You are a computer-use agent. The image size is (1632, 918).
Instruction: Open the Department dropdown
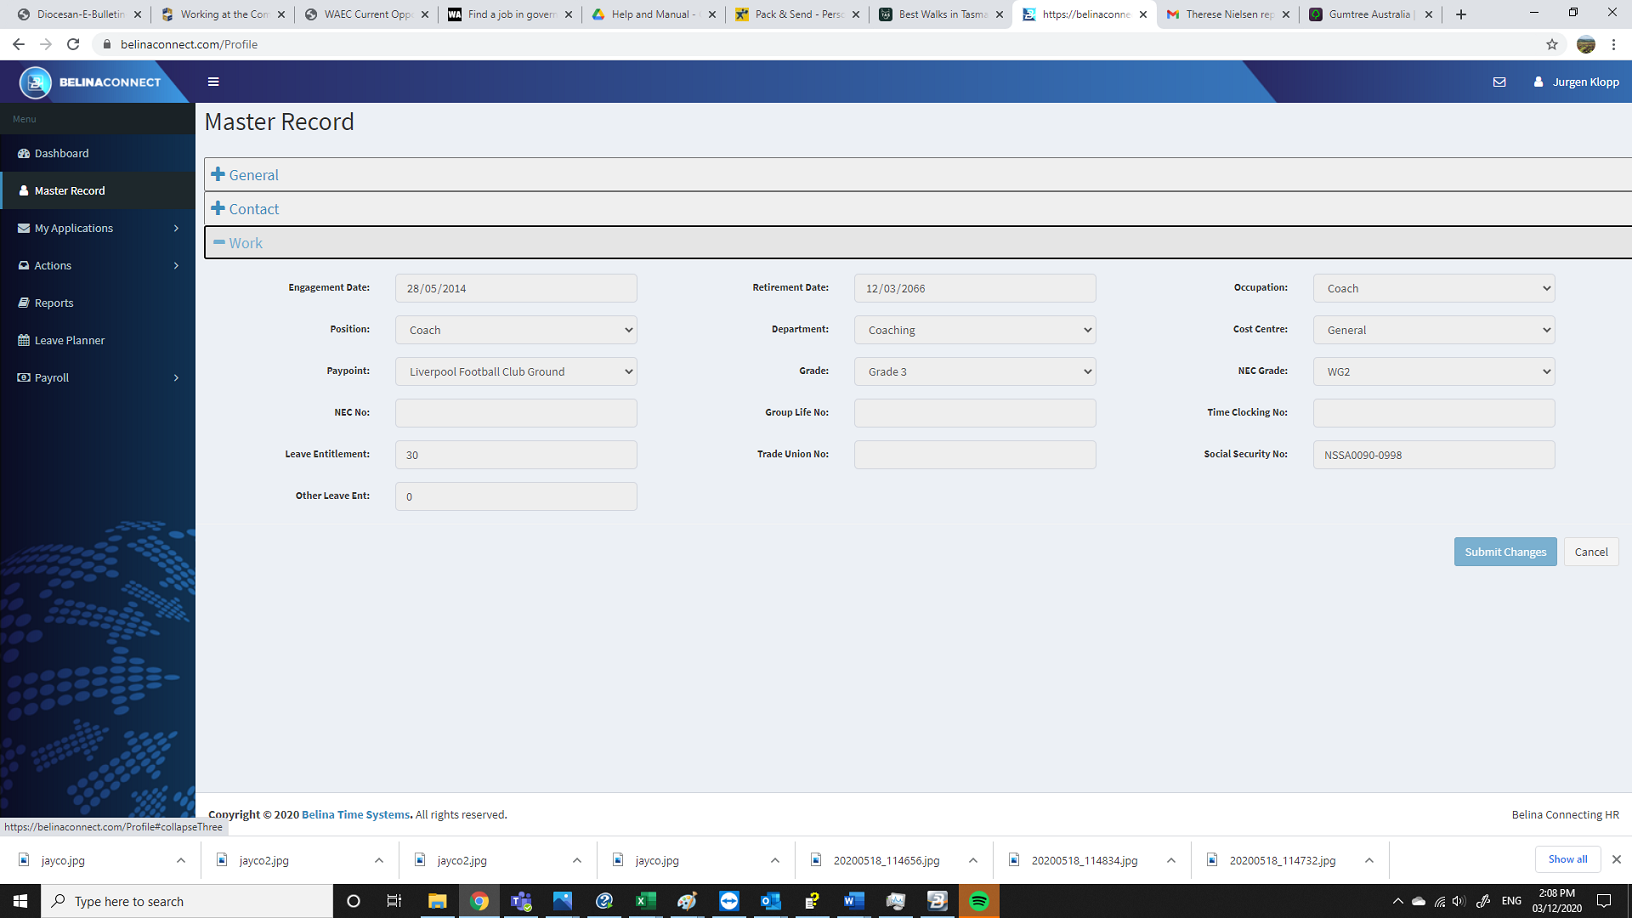click(975, 330)
